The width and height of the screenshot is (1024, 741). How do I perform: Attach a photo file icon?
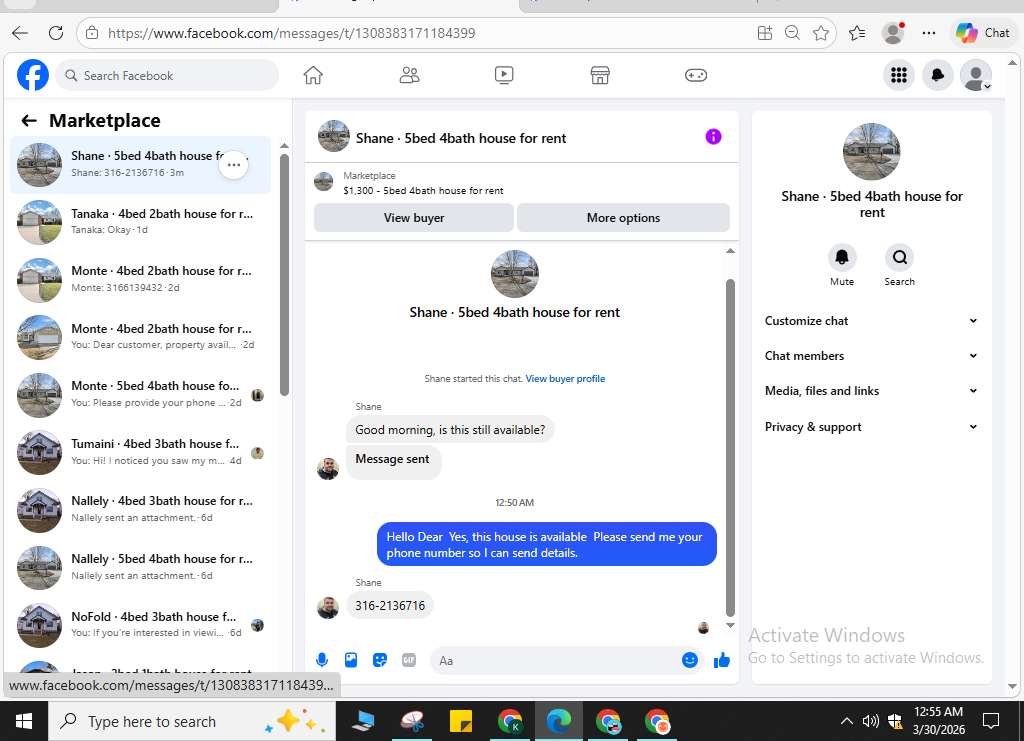(351, 660)
